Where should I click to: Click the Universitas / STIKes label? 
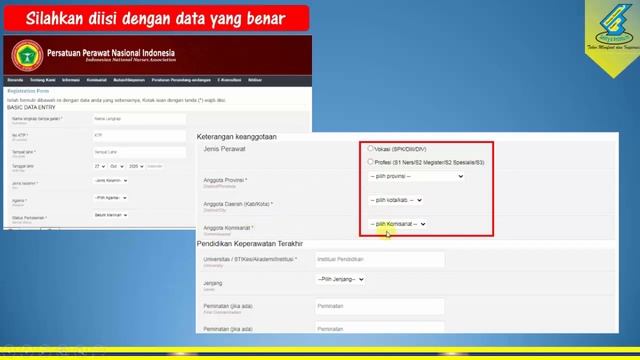pyautogui.click(x=250, y=259)
